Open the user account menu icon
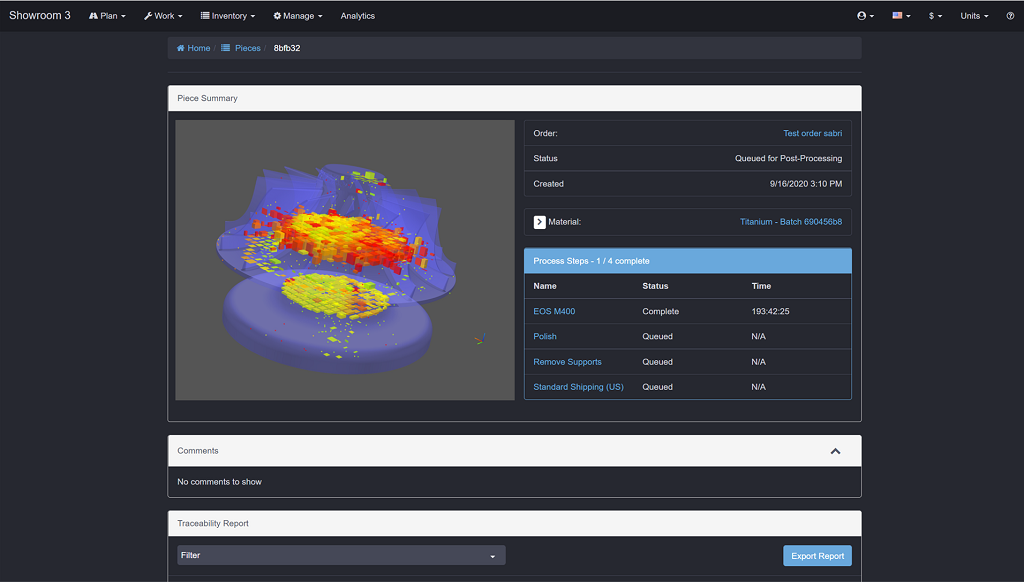This screenshot has height=582, width=1024. click(865, 16)
